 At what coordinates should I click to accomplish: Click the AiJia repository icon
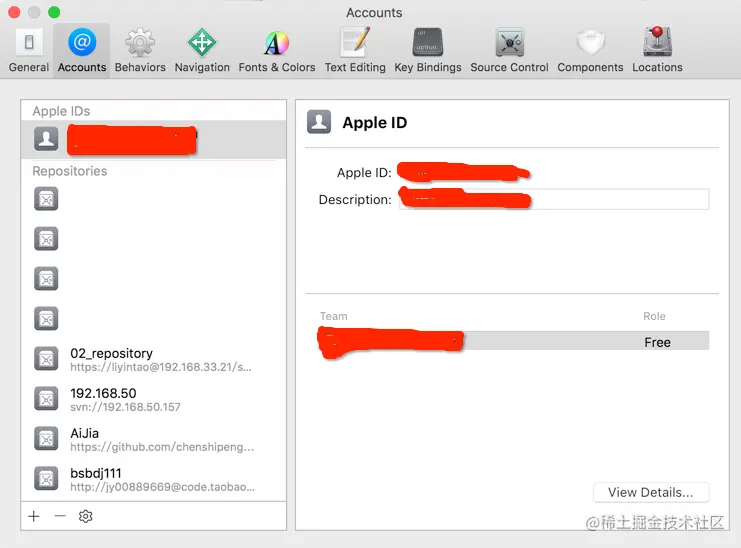click(46, 439)
